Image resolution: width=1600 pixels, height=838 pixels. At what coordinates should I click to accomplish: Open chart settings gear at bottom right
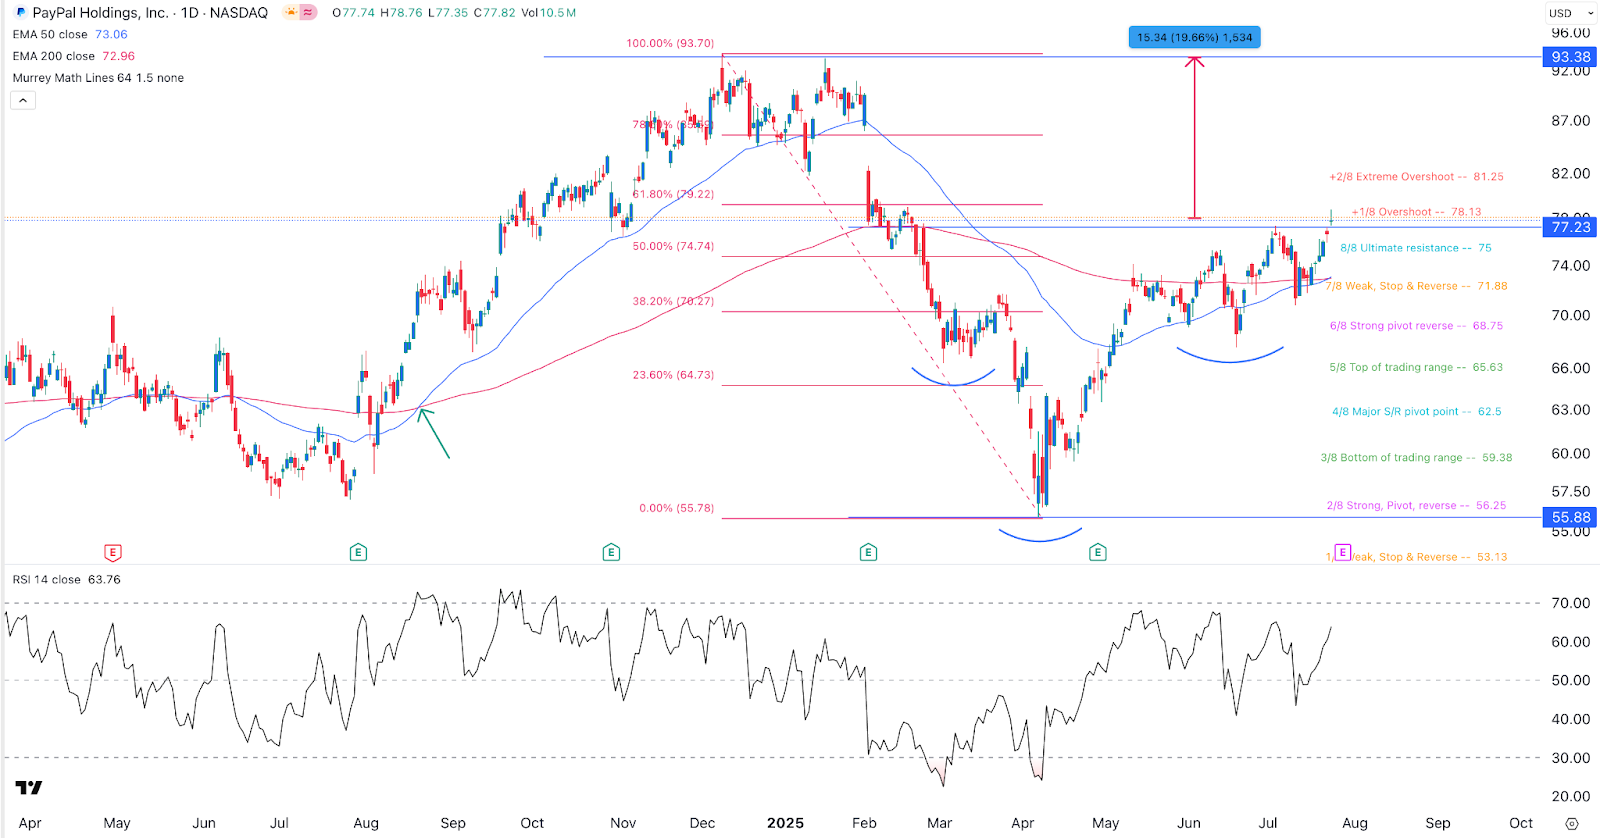click(x=1572, y=824)
